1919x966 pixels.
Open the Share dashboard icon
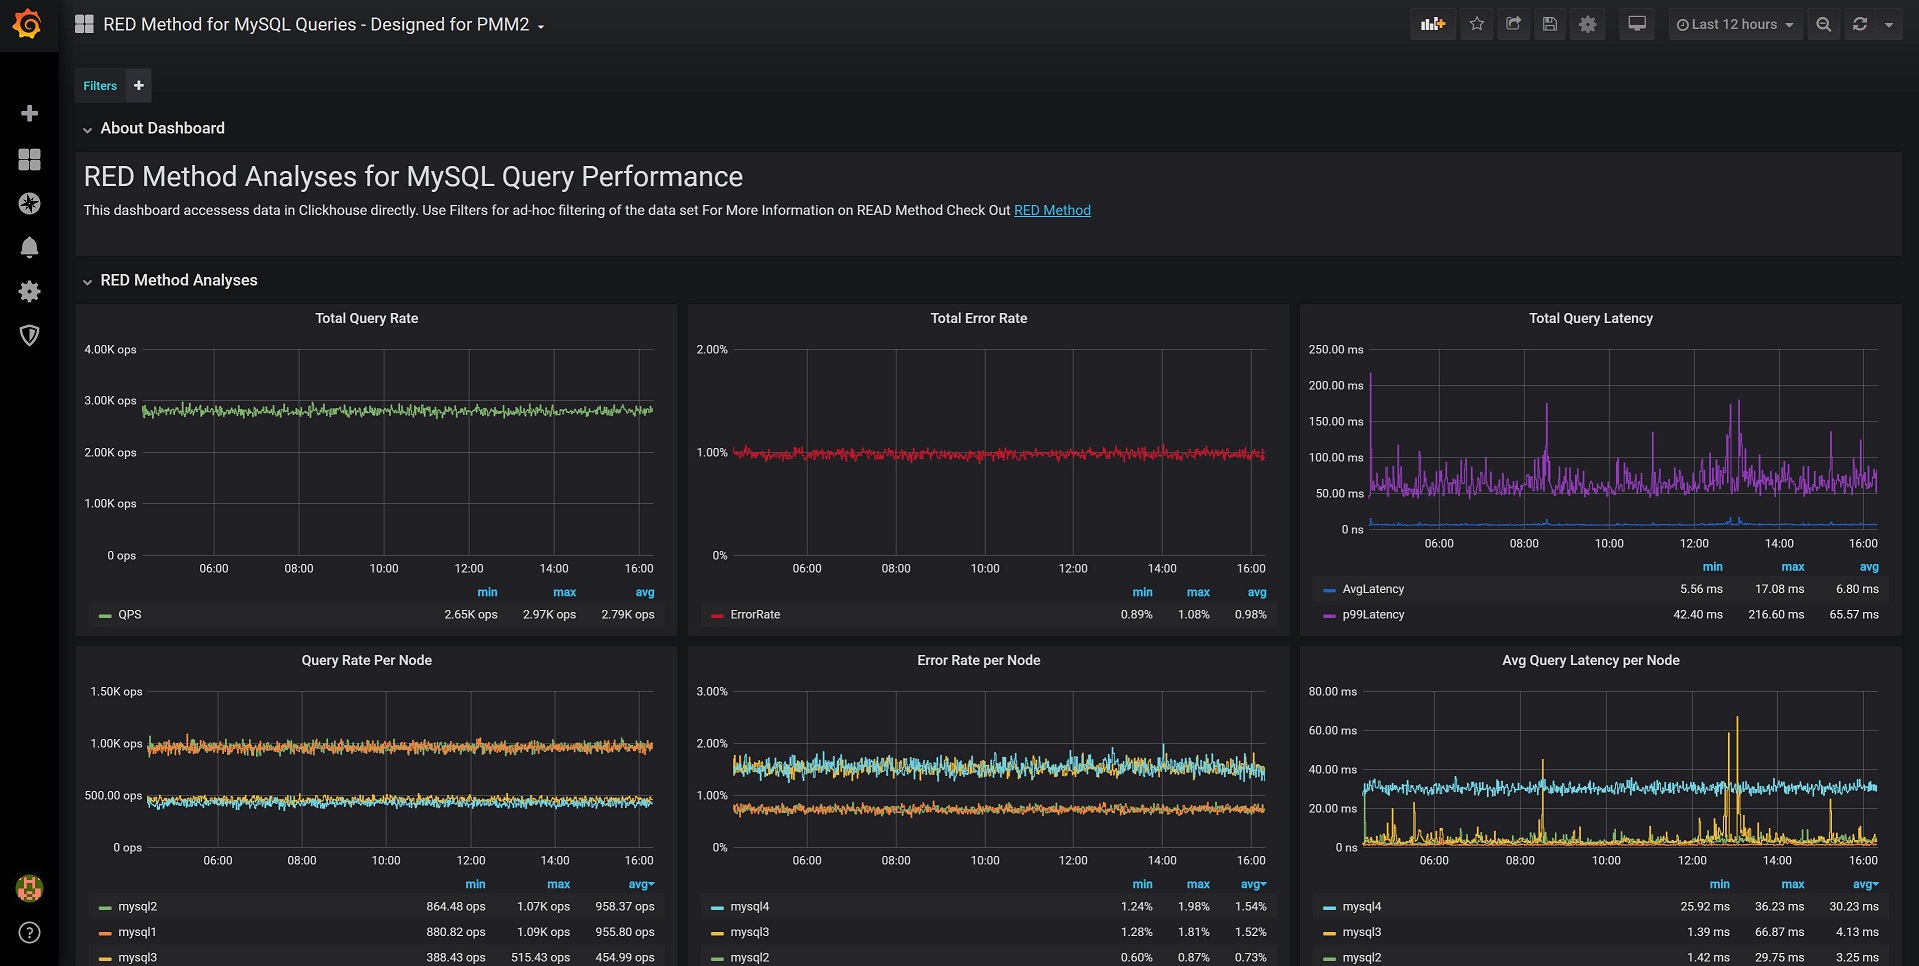point(1514,24)
